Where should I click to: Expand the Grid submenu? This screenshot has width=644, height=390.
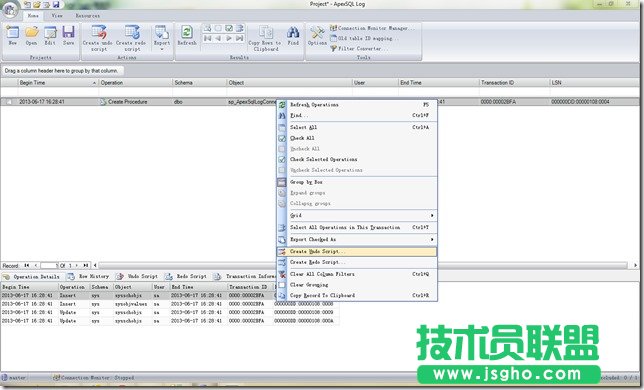pos(357,215)
